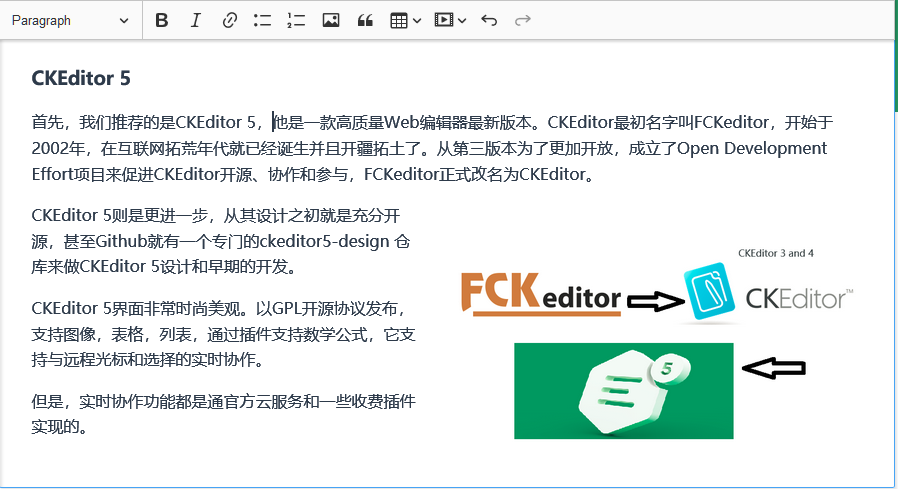Insert a link
The width and height of the screenshot is (898, 489).
pyautogui.click(x=229, y=21)
